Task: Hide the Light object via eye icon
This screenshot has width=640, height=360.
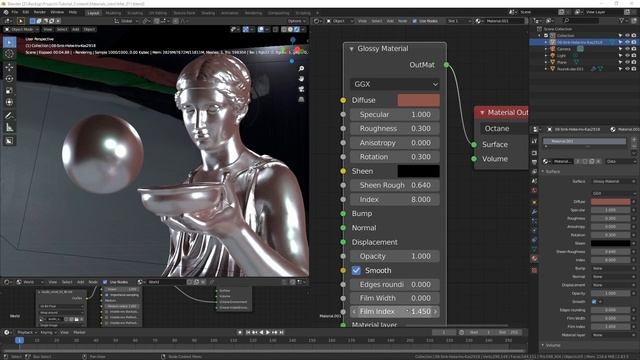Action: 627,56
